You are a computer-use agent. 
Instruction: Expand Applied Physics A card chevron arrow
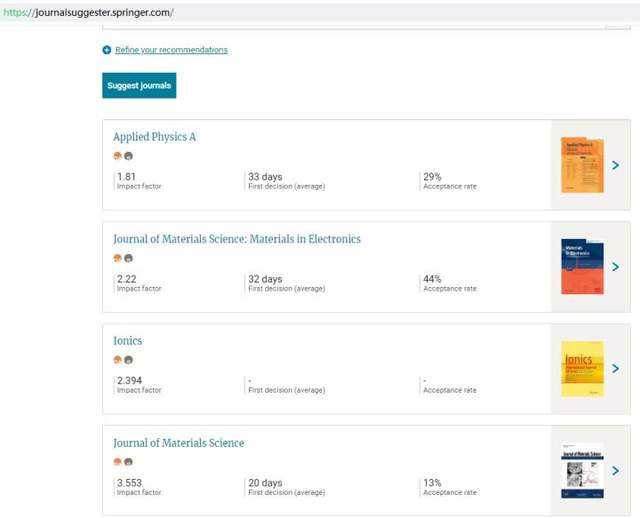point(616,165)
